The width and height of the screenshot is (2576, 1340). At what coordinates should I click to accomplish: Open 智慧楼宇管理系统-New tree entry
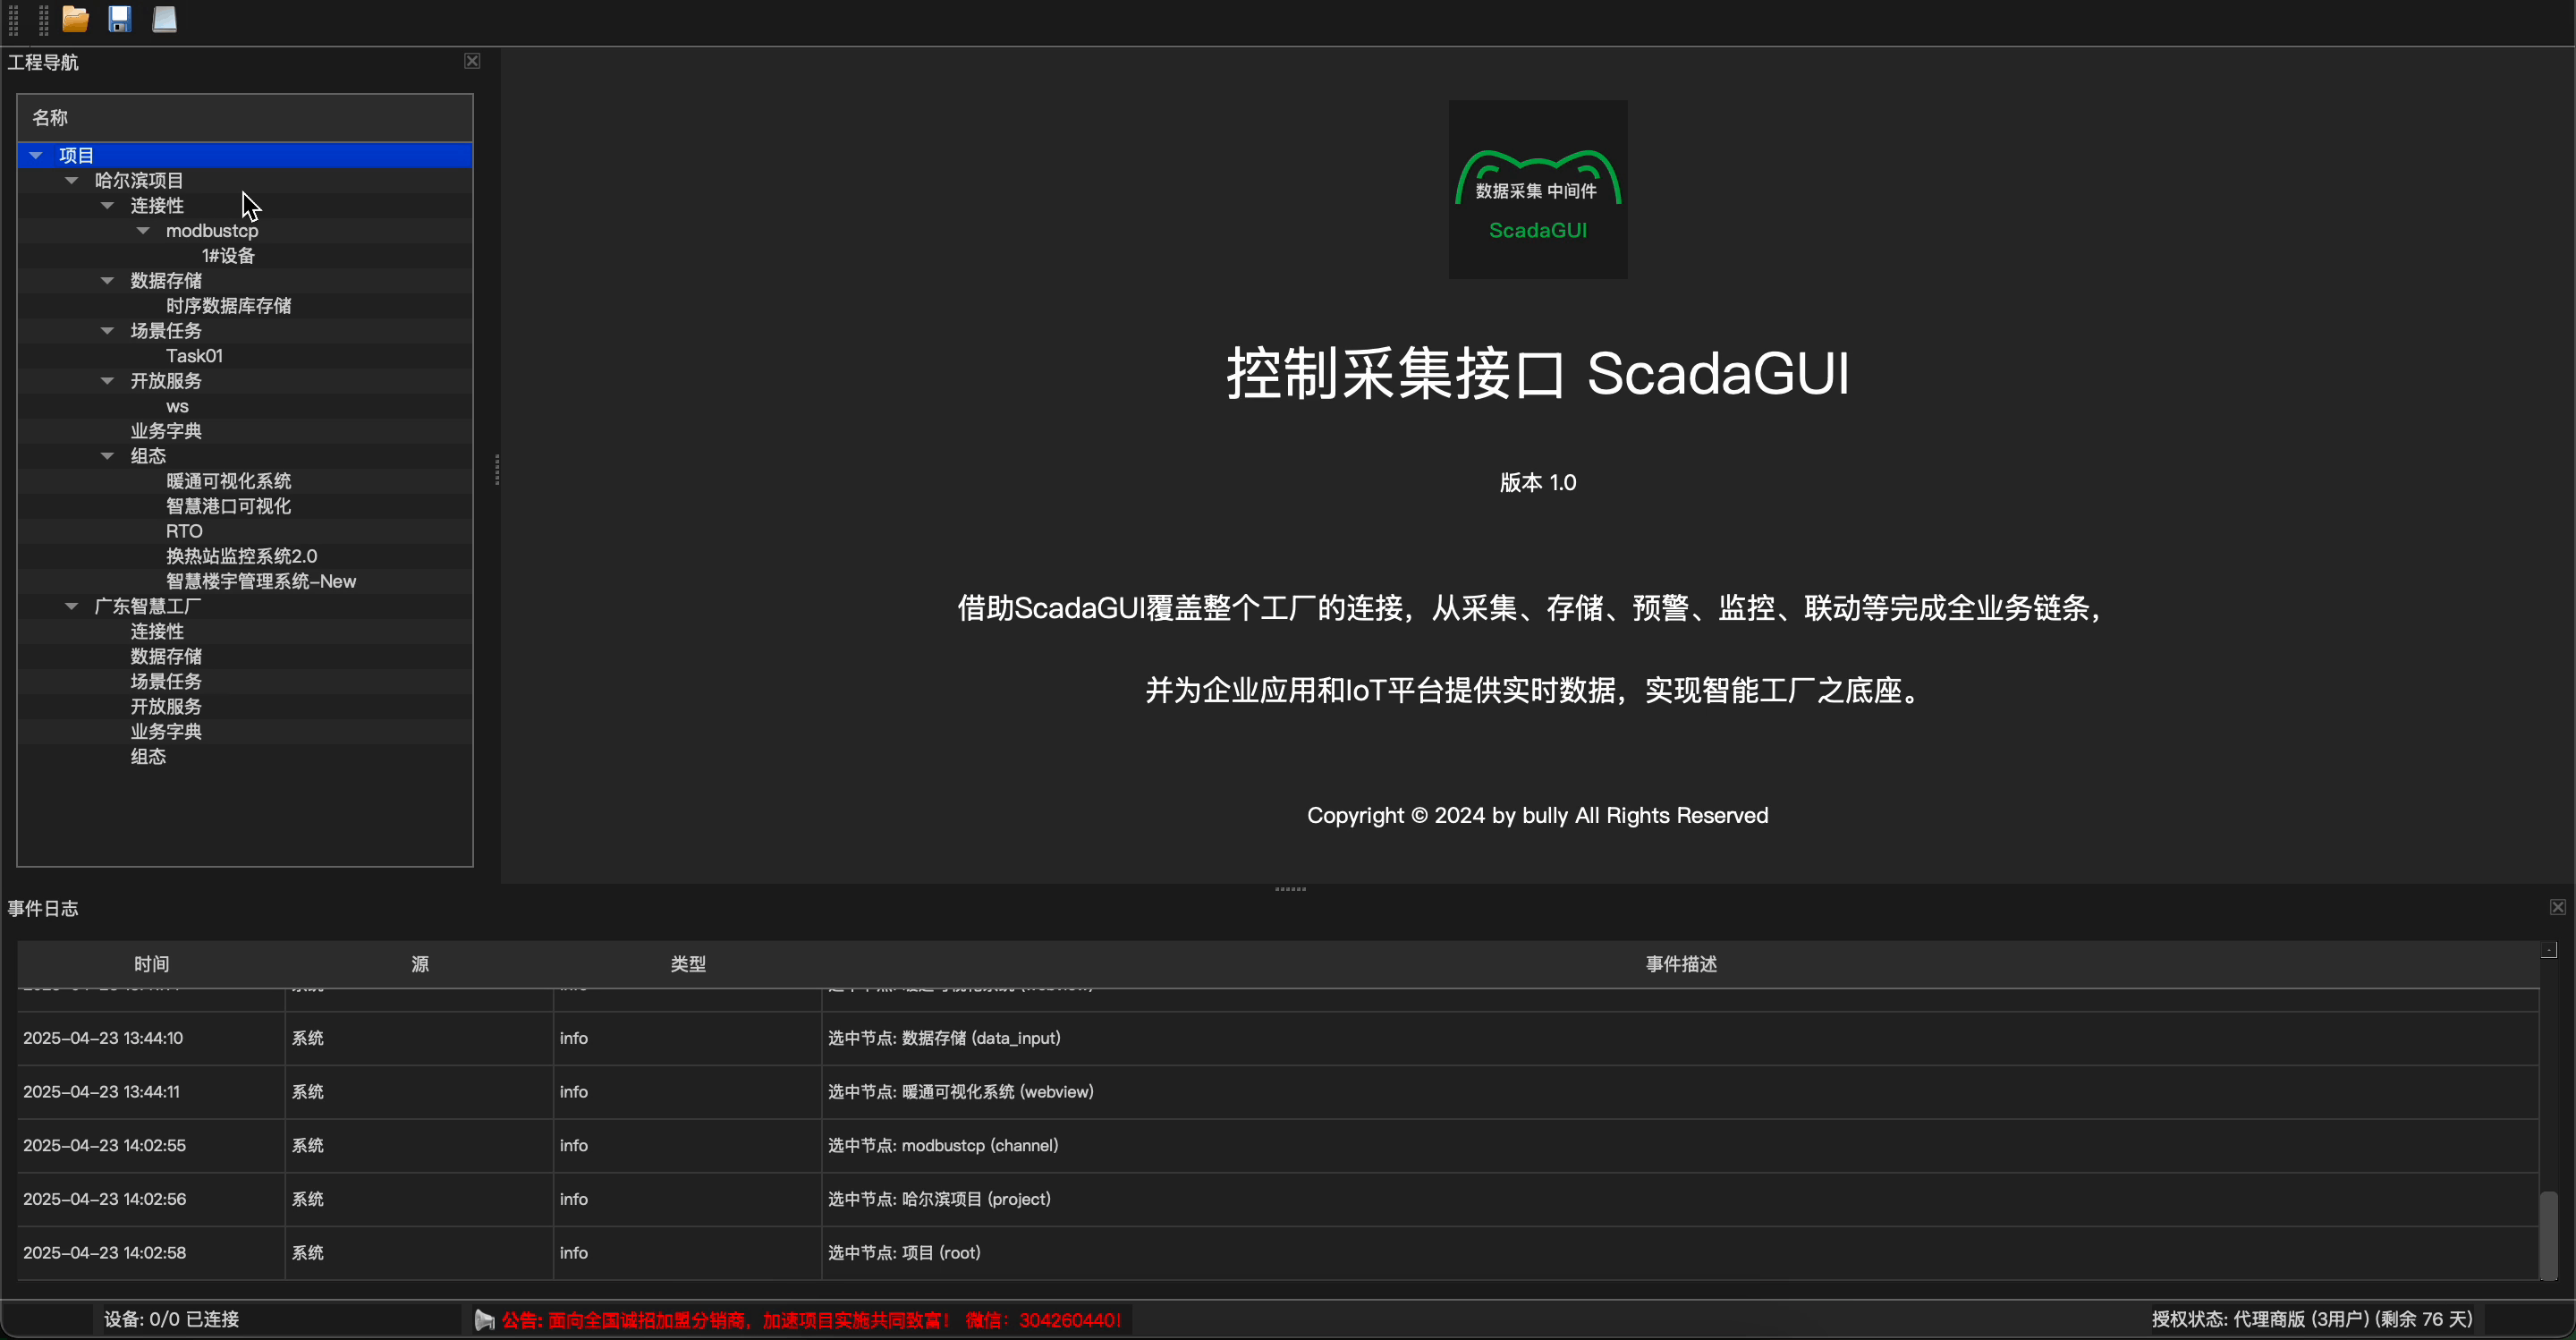pos(260,581)
